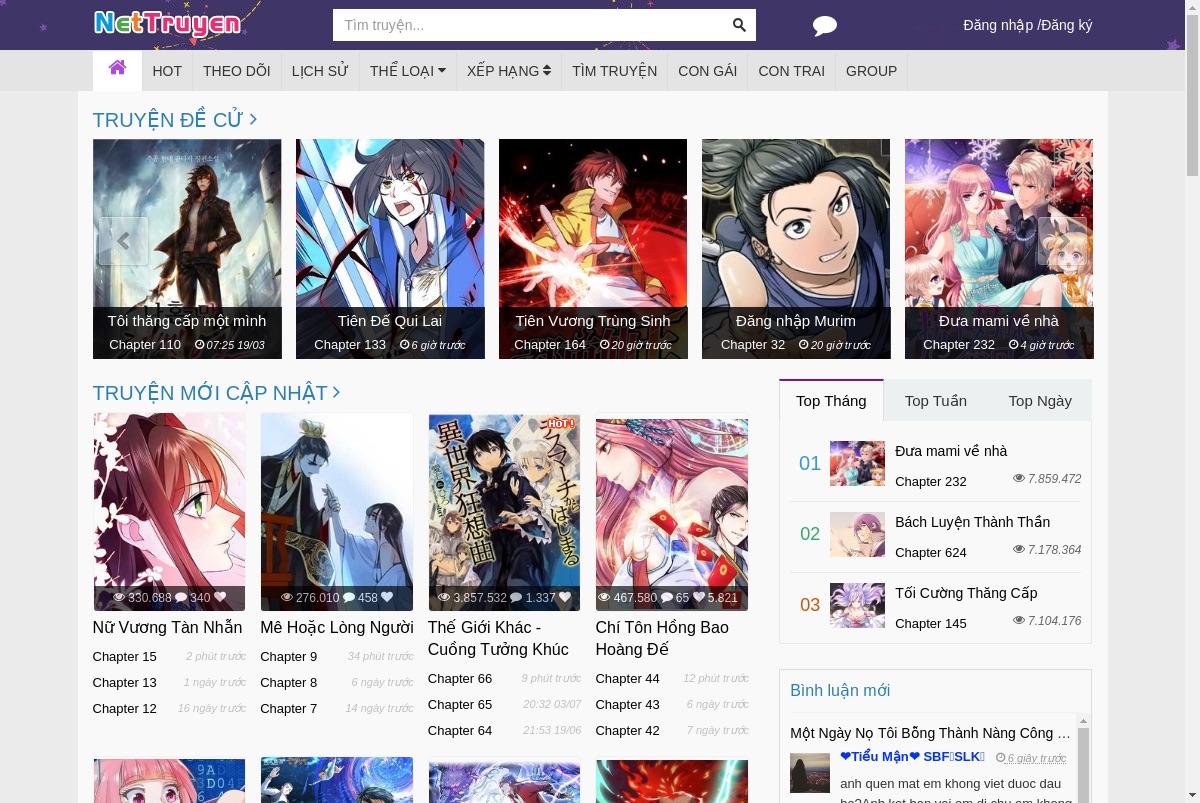Click the NetTruyen logo
The height and width of the screenshot is (803, 1200).
coord(167,23)
